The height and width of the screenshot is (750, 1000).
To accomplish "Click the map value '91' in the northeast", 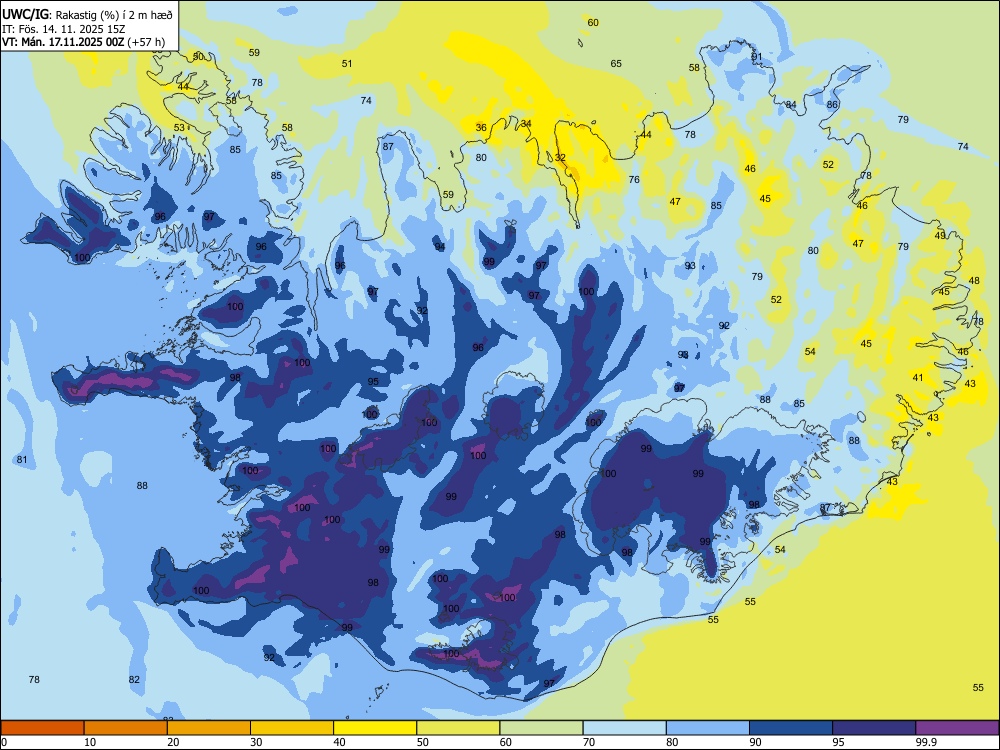I will [x=757, y=57].
